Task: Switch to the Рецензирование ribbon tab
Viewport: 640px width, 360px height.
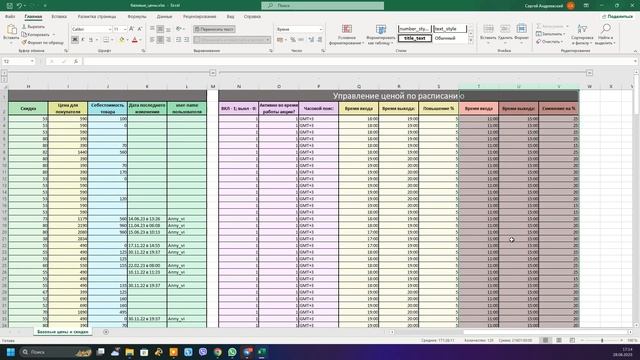Action: point(199,17)
